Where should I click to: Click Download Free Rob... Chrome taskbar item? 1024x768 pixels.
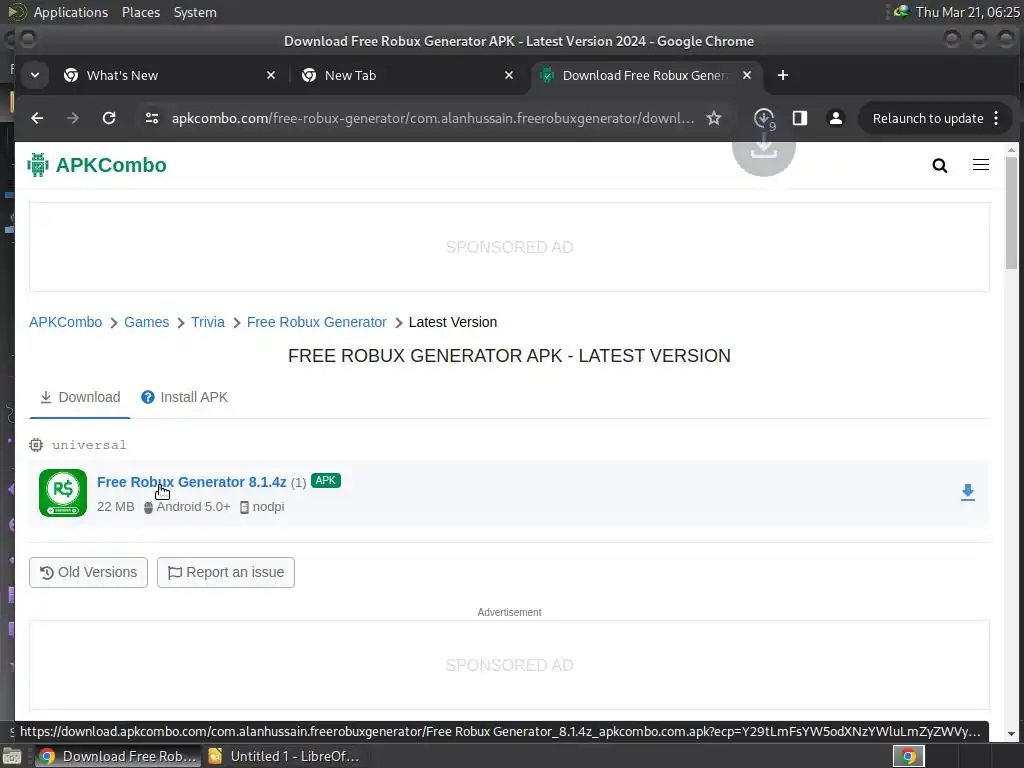pos(118,756)
